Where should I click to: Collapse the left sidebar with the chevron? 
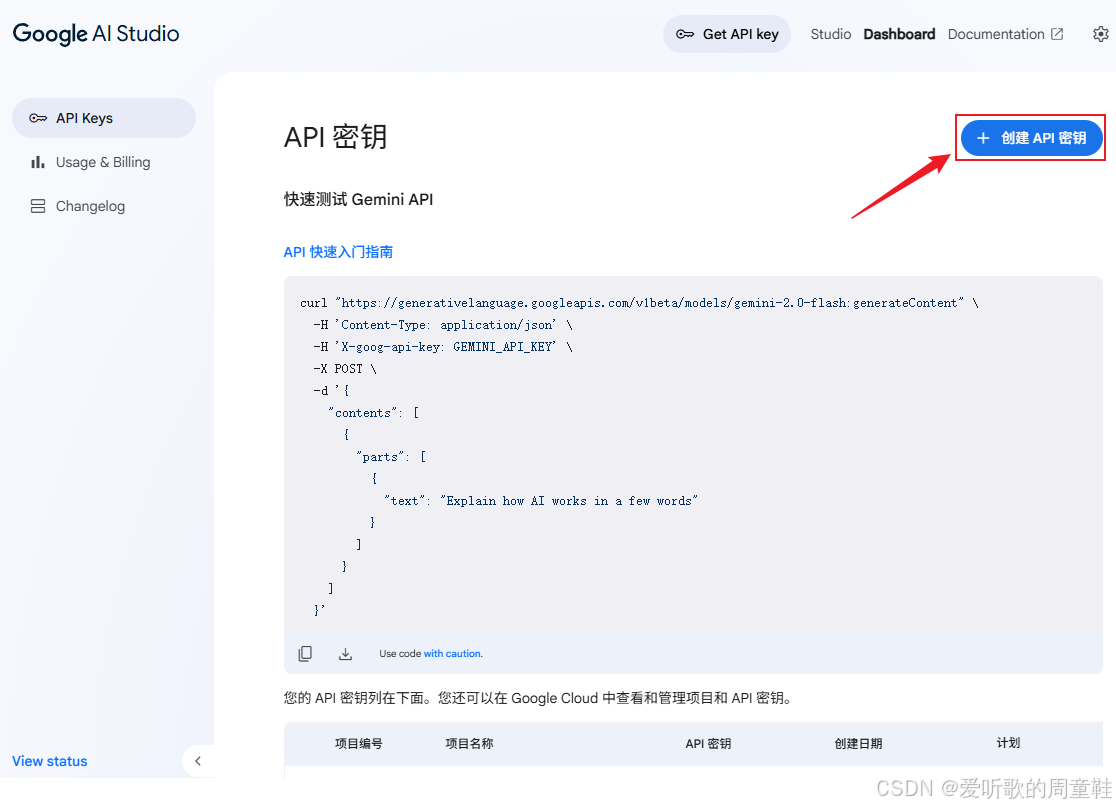[x=197, y=761]
